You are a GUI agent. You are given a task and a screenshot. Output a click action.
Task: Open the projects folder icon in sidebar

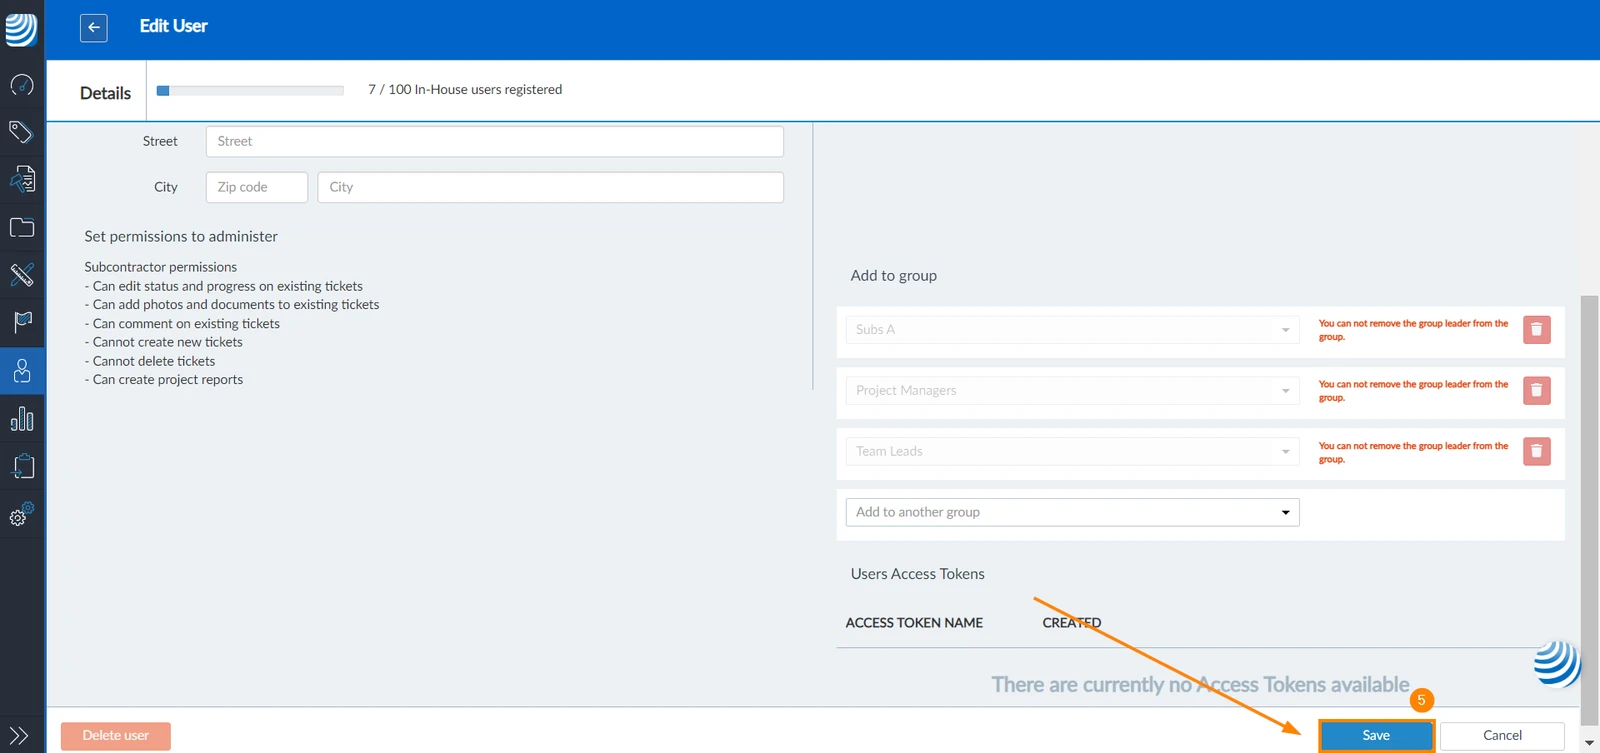pos(22,227)
